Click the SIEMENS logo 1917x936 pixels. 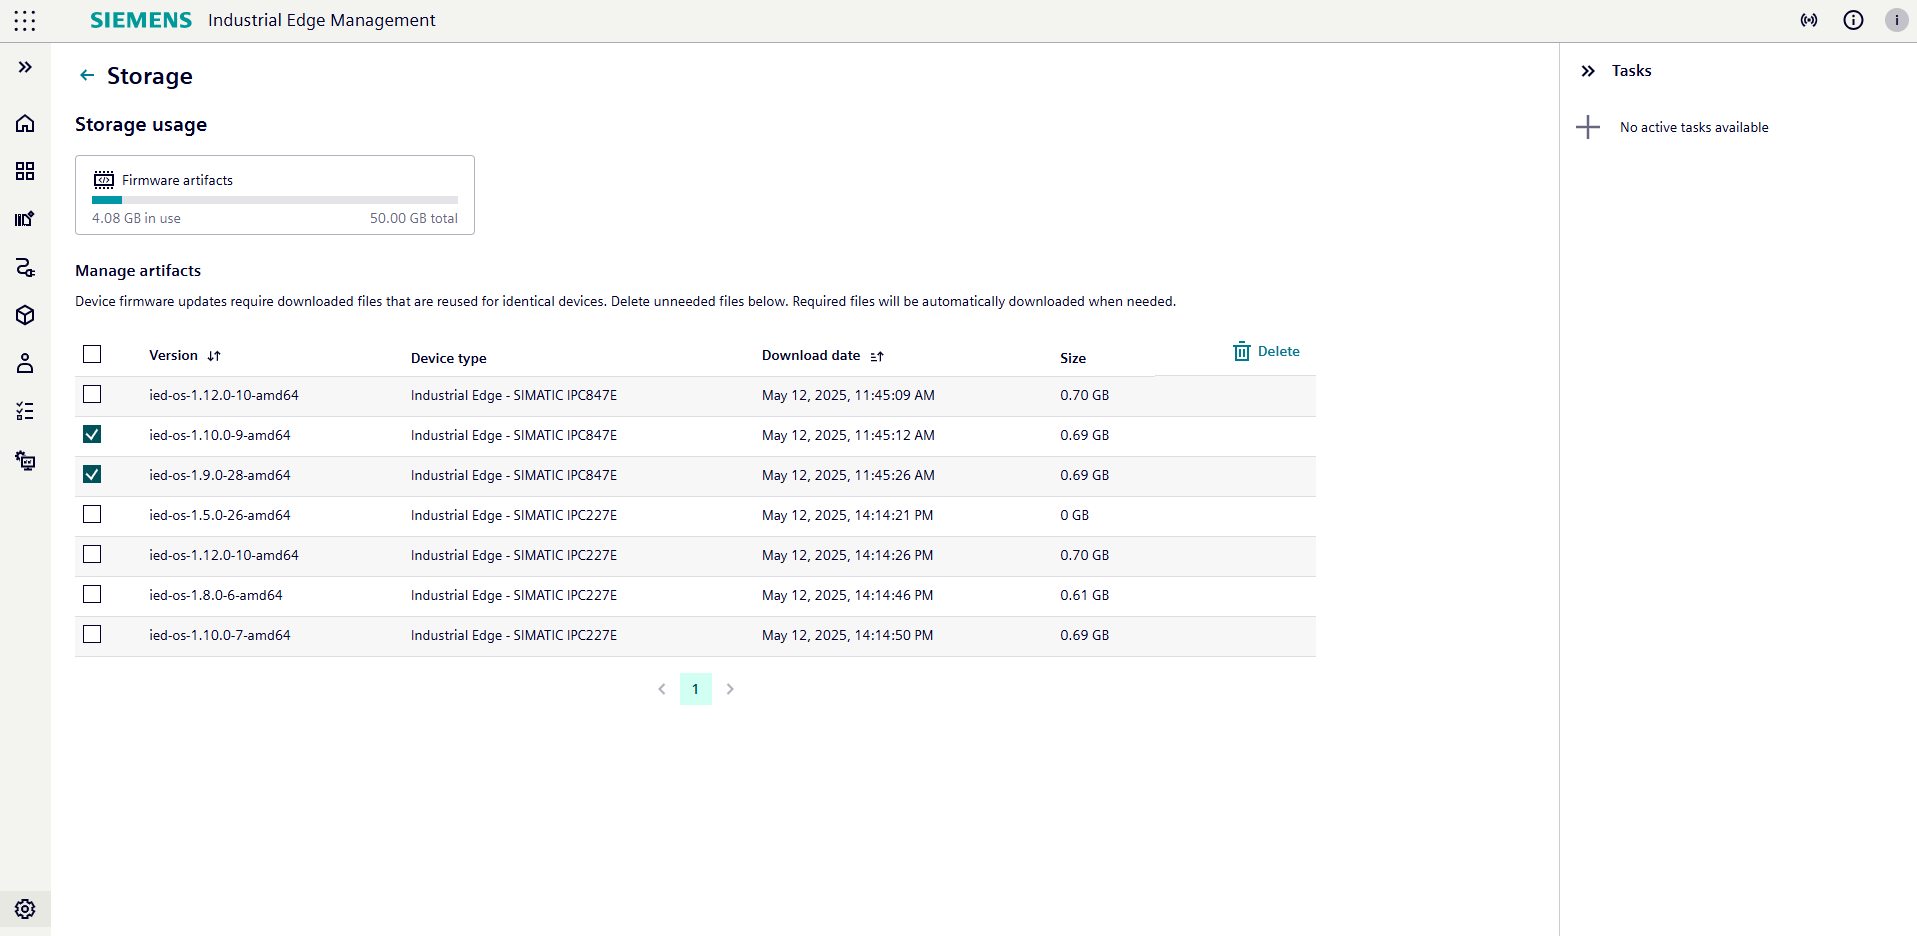click(141, 20)
